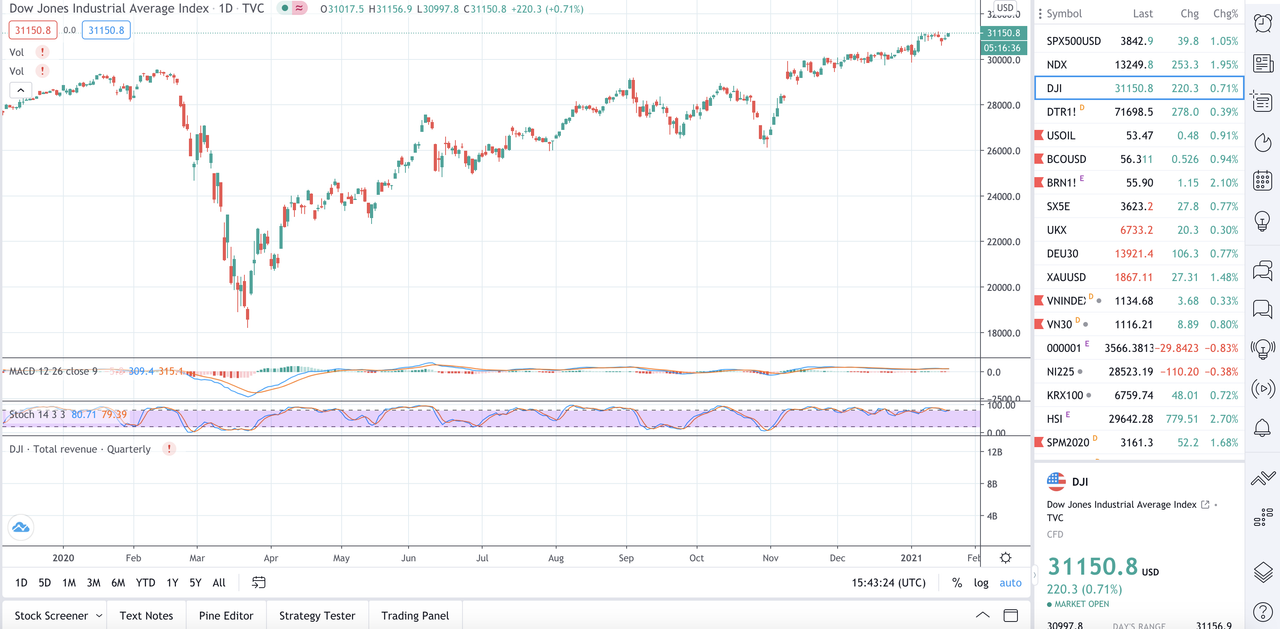Toggle the red flag on SPM2020
Viewport: 1280px width, 629px height.
point(1039,442)
